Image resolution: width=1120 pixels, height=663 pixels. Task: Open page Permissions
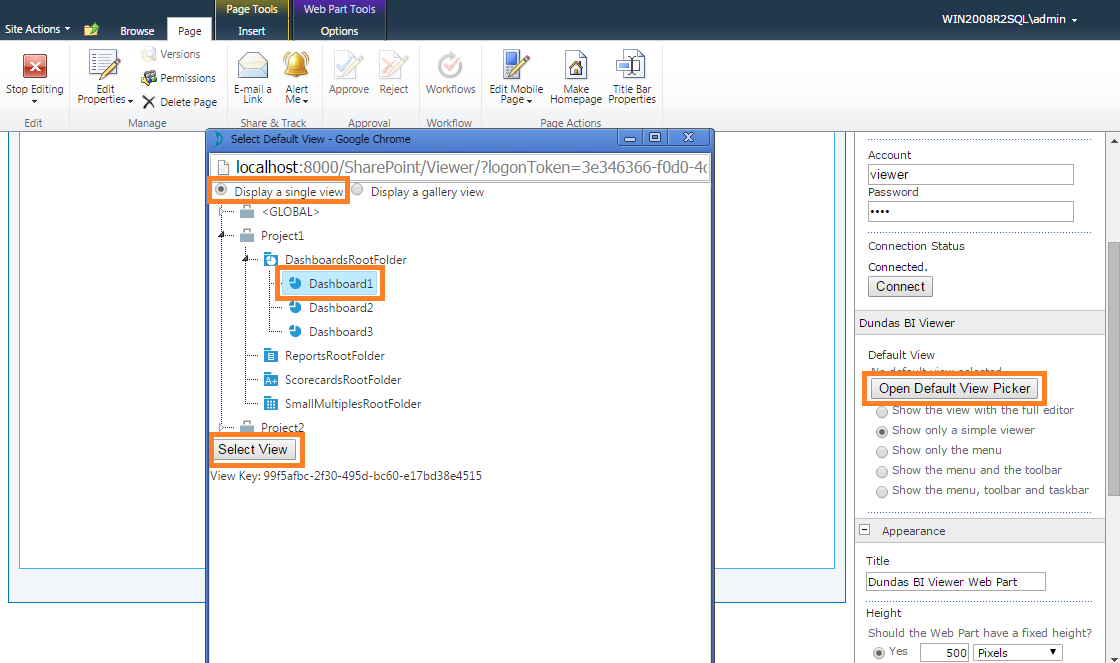click(179, 78)
